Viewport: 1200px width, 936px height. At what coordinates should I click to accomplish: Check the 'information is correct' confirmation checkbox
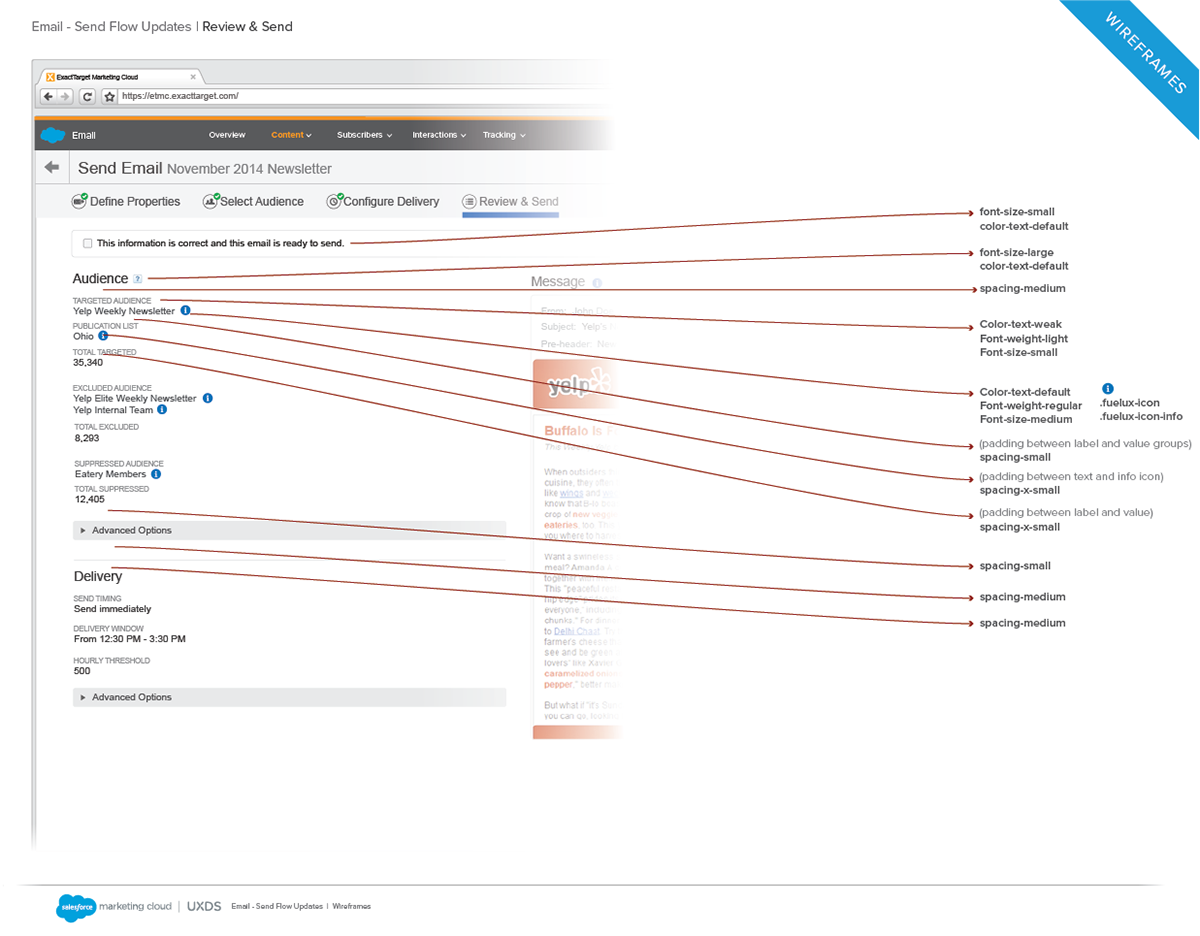point(88,243)
